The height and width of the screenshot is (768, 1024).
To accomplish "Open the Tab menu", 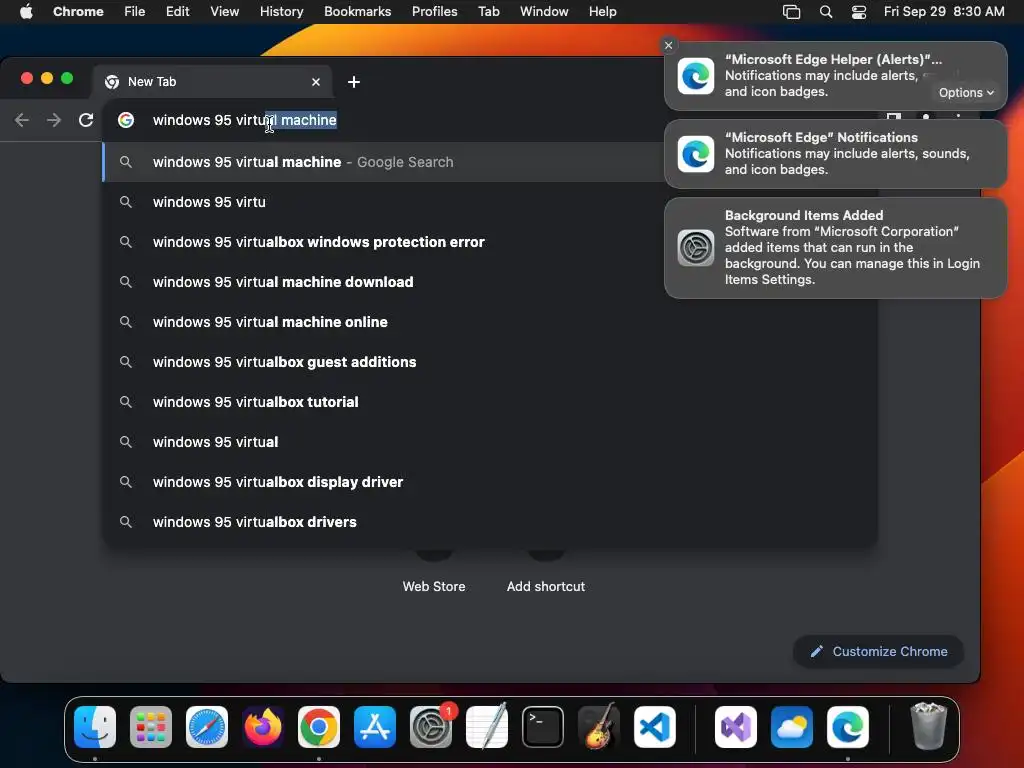I will (x=488, y=12).
